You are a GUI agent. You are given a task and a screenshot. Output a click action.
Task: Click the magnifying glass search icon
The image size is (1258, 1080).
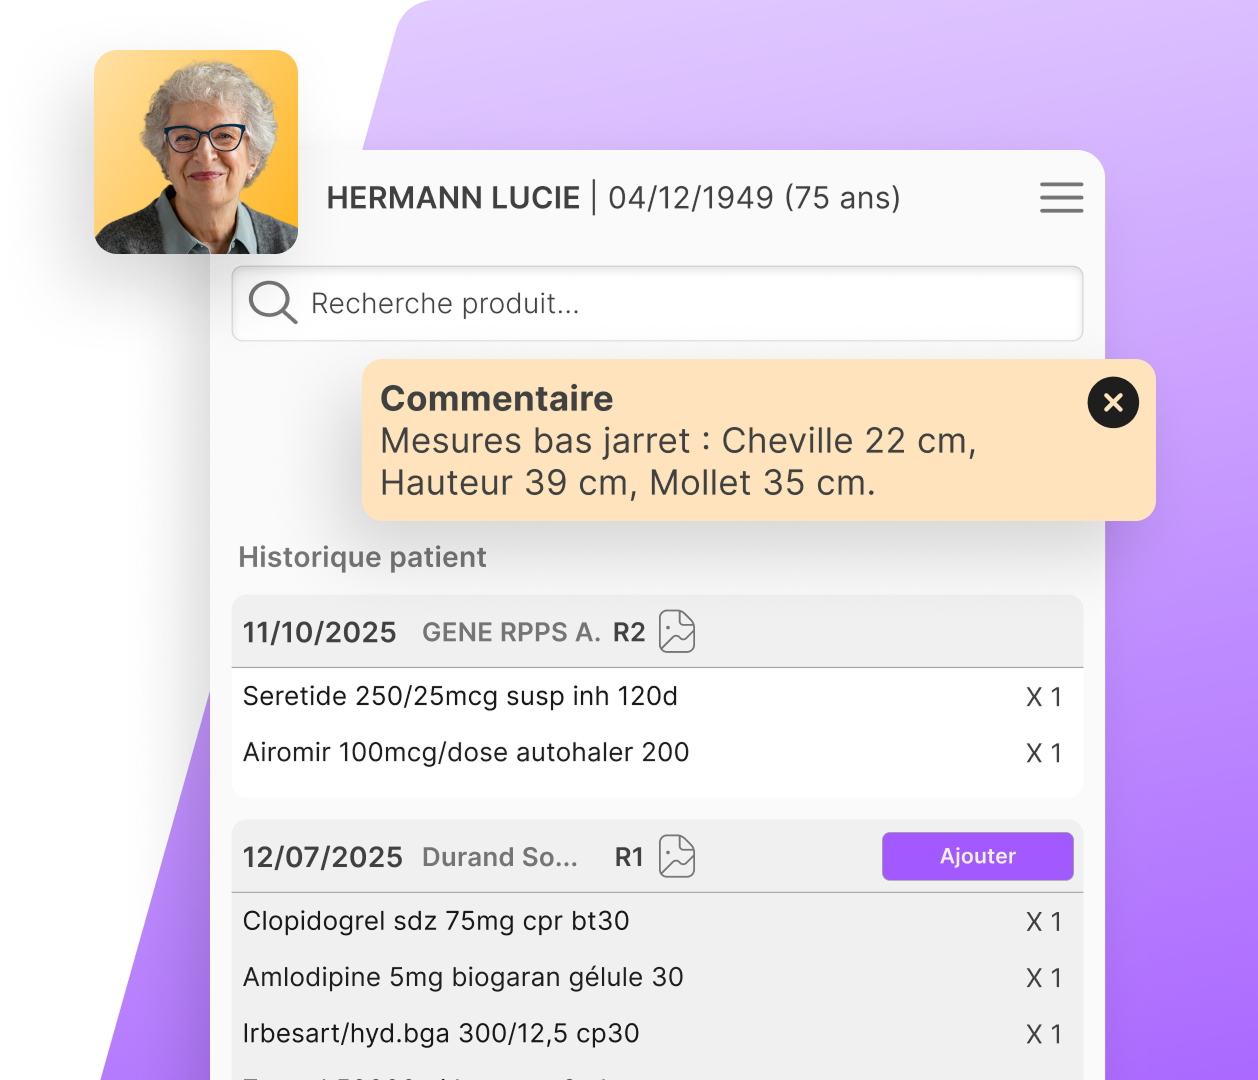pos(272,303)
